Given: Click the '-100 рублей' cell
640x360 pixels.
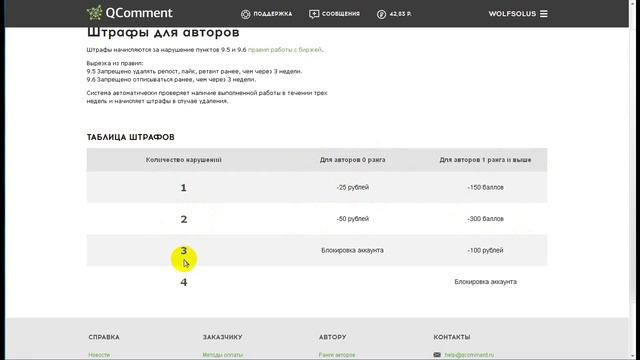Looking at the screenshot, I should [x=485, y=250].
